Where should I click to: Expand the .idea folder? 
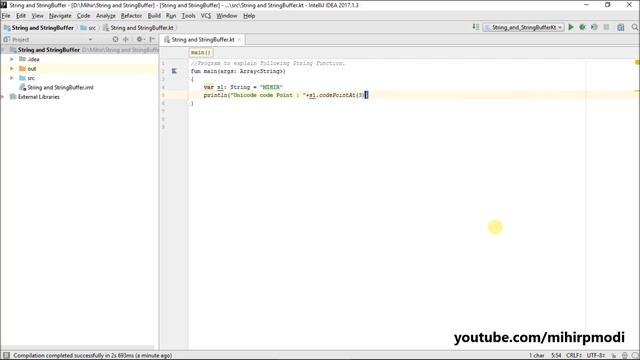tap(11, 59)
